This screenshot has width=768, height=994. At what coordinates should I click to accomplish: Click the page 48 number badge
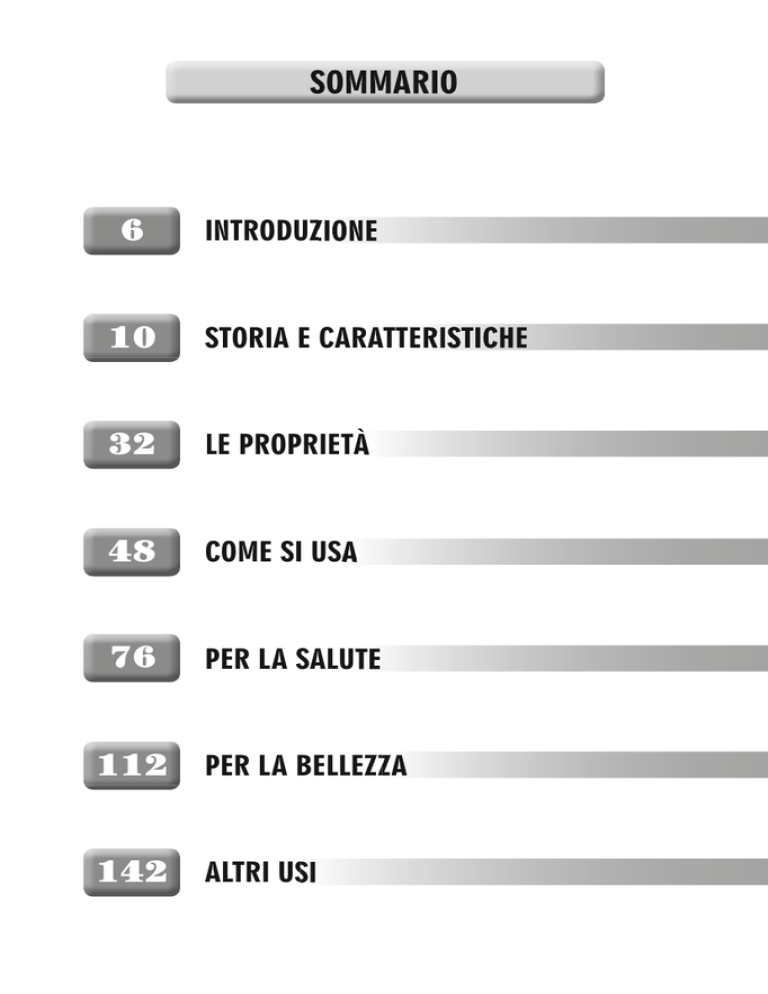[x=132, y=552]
